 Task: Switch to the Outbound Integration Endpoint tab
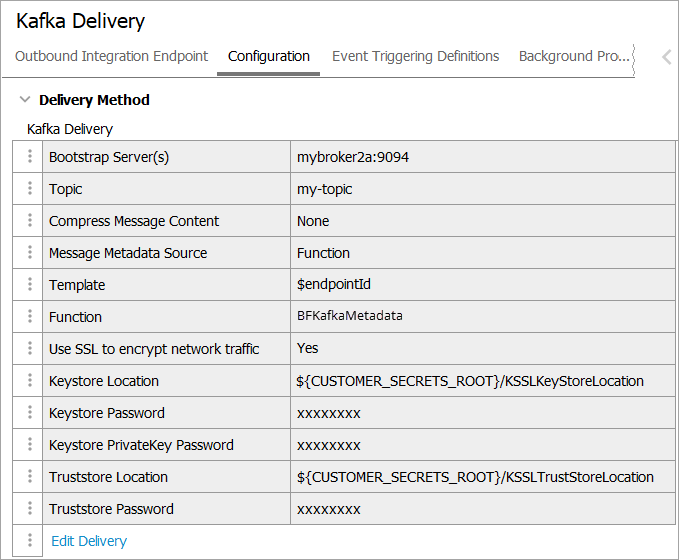coord(112,56)
